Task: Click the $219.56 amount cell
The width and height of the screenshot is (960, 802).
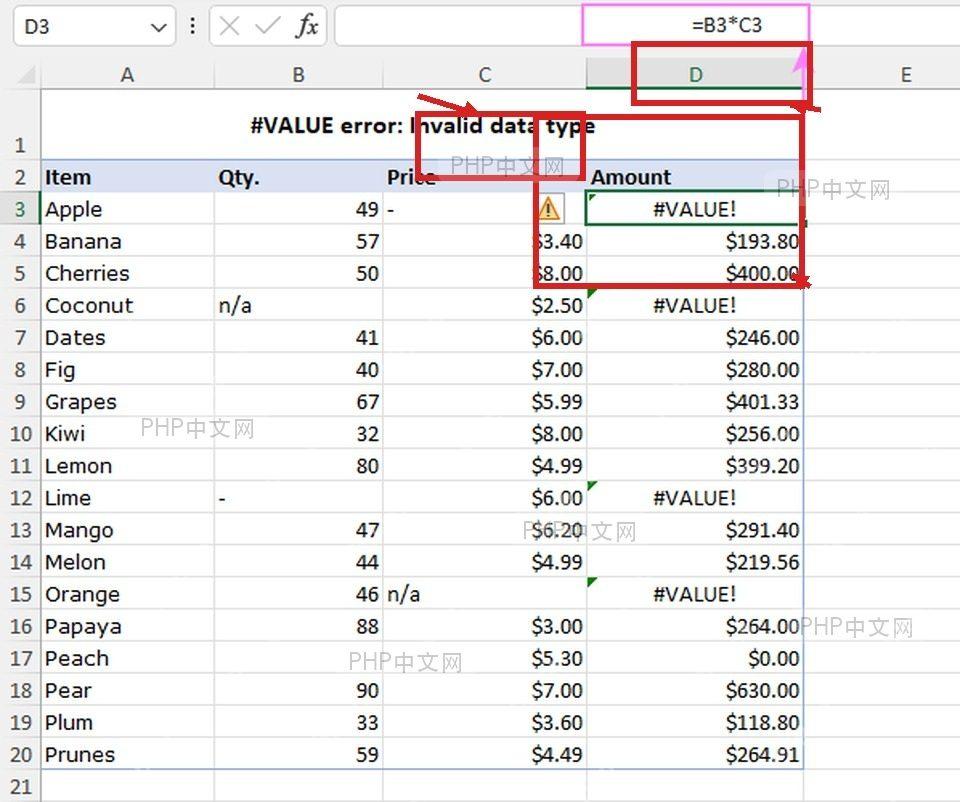Action: pos(695,561)
